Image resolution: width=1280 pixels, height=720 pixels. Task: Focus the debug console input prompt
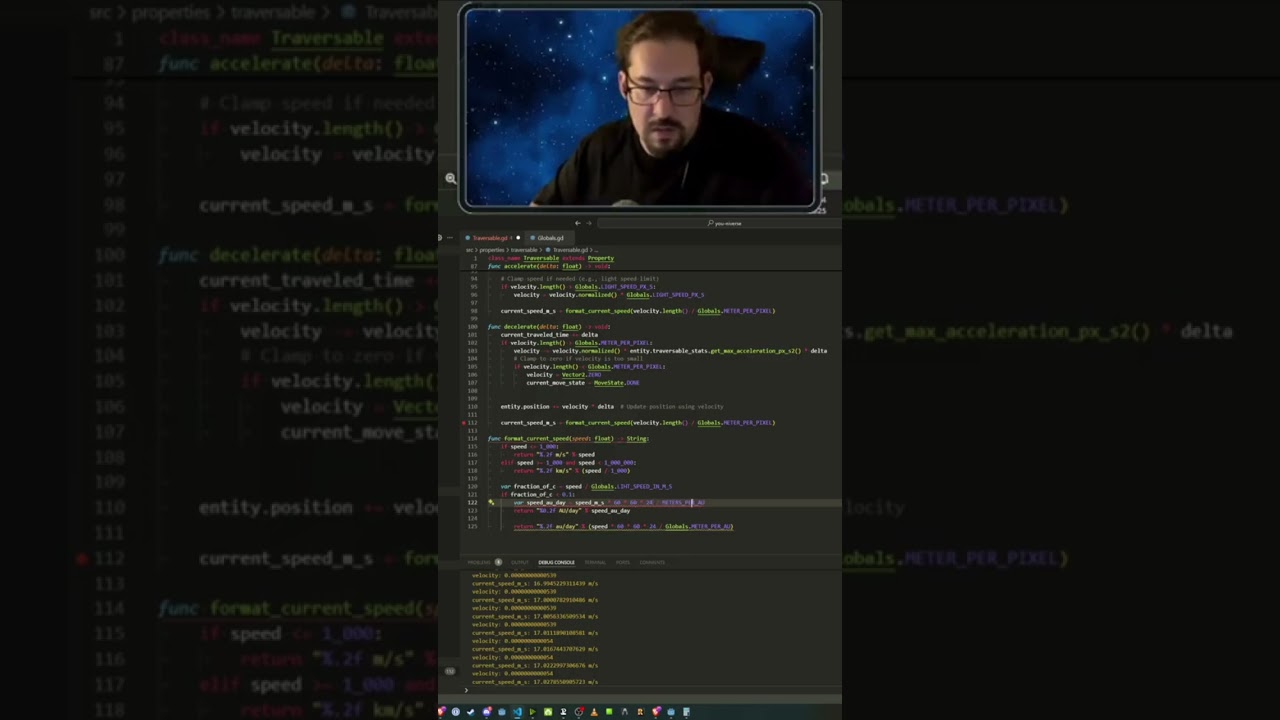[x=650, y=690]
